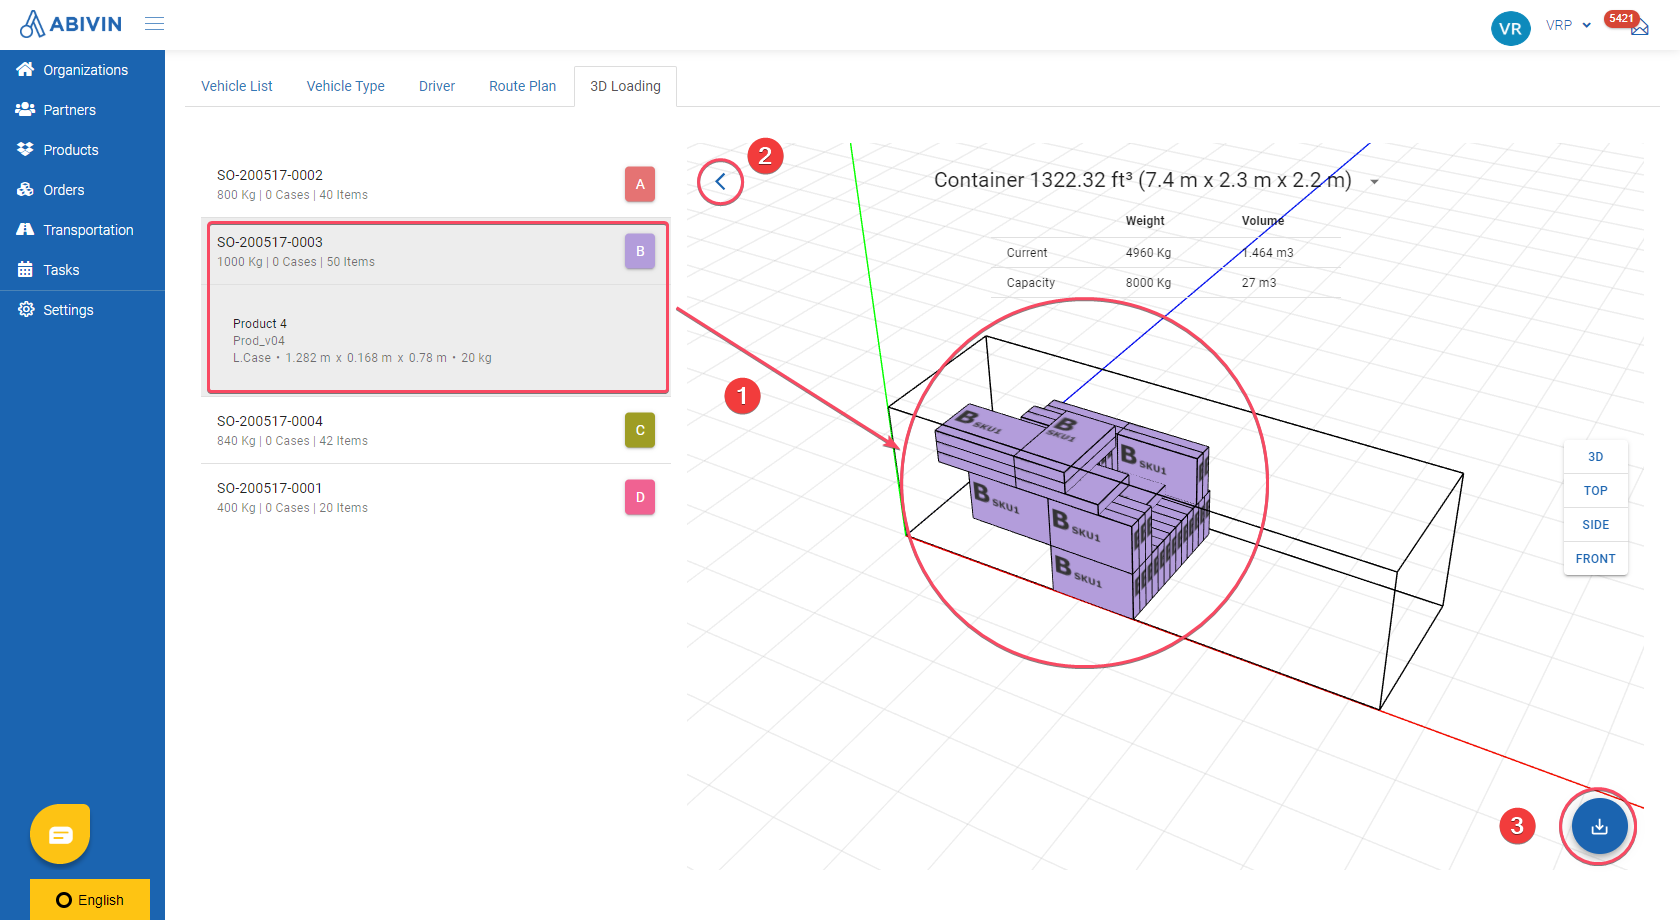Click the capacity 8000 Kg value

coord(1148,283)
